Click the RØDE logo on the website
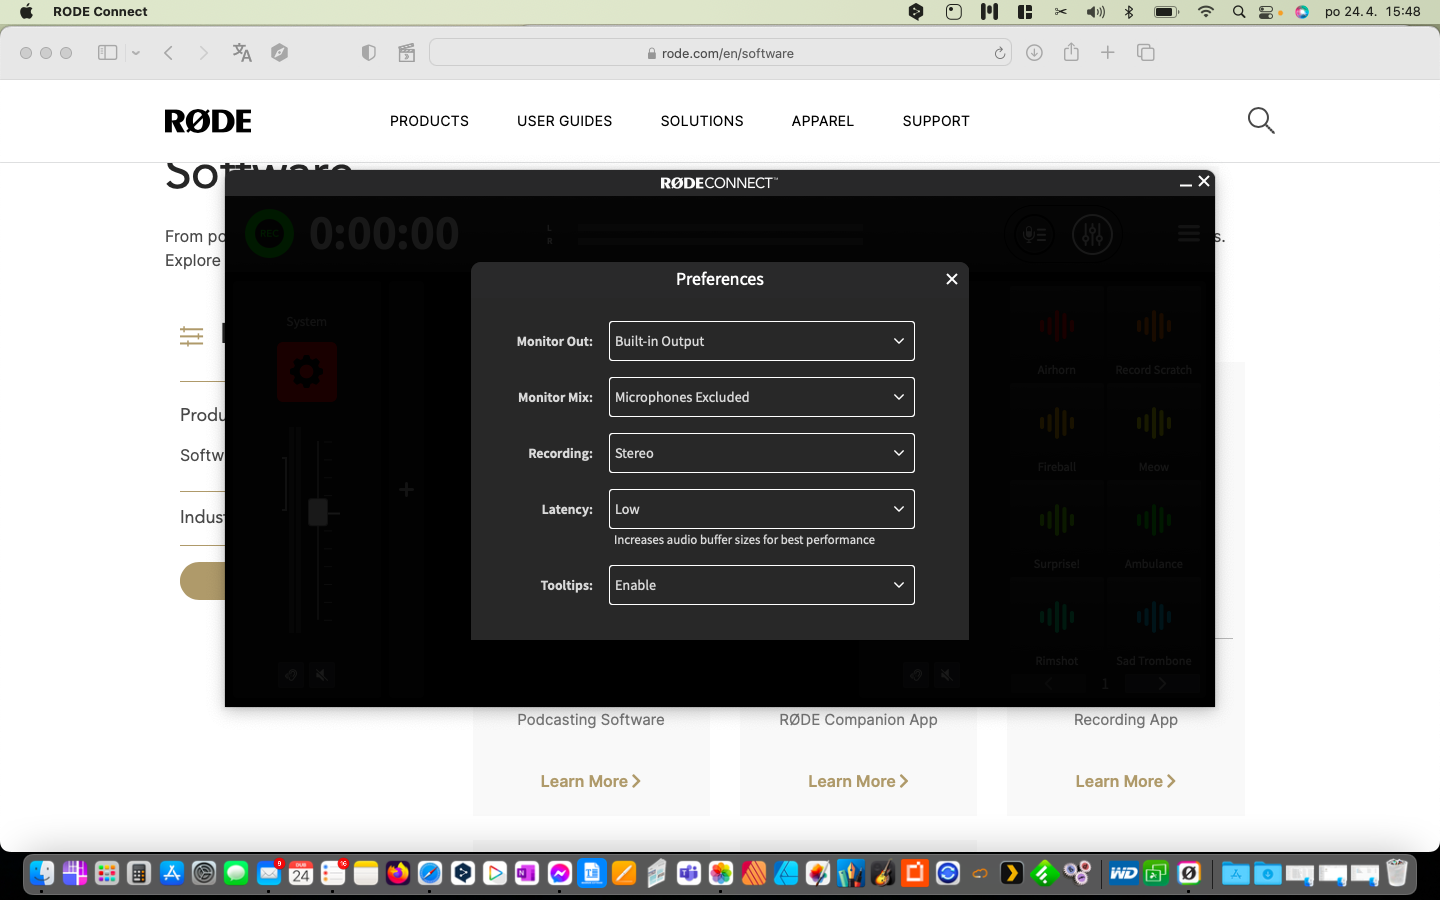The width and height of the screenshot is (1440, 900). 208,121
